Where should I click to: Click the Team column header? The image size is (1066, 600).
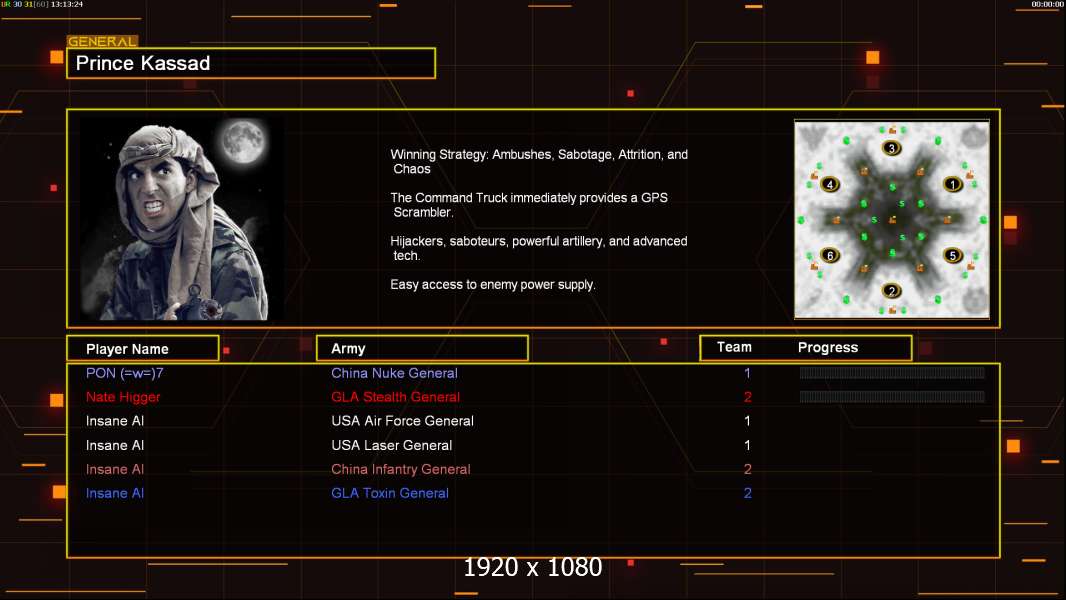point(734,347)
